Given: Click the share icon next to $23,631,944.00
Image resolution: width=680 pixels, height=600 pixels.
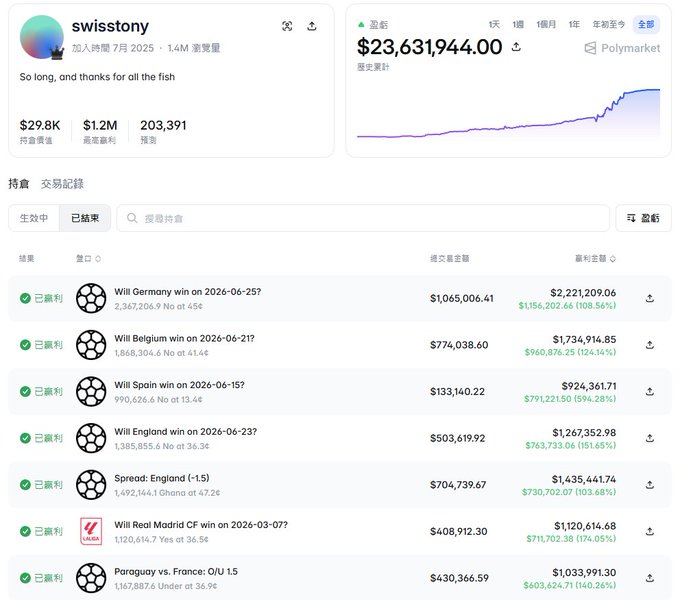Looking at the screenshot, I should 516,46.
